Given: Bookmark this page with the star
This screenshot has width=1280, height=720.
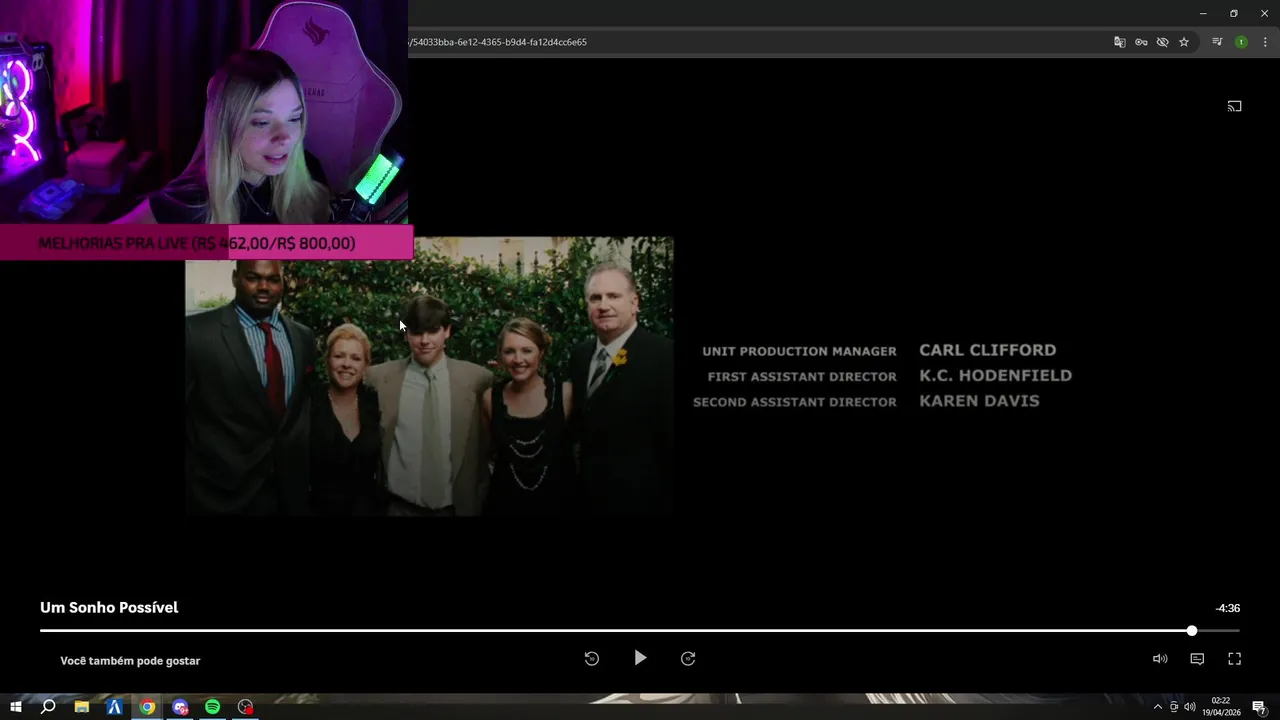Looking at the screenshot, I should pos(1184,42).
